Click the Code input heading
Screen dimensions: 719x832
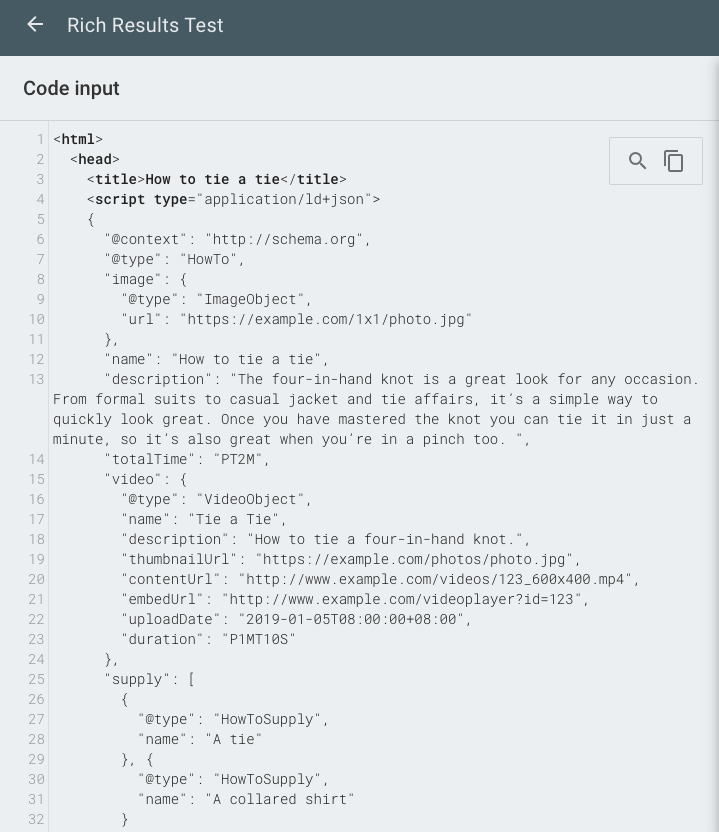(x=71, y=88)
